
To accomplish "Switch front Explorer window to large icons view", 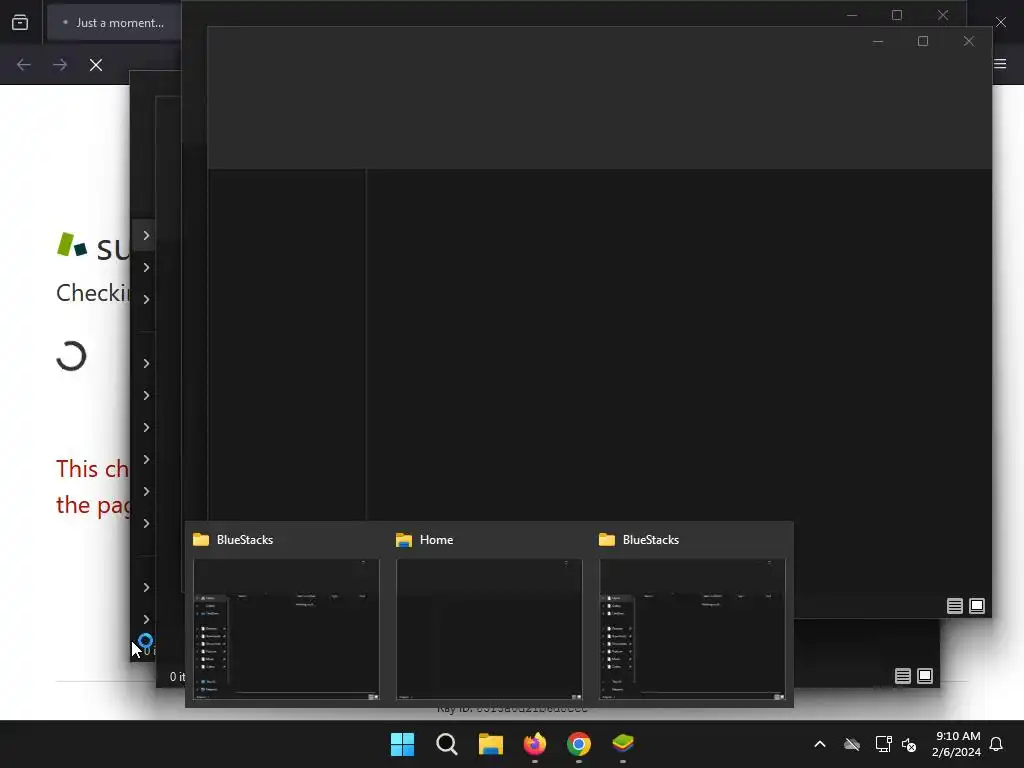I will coord(977,606).
